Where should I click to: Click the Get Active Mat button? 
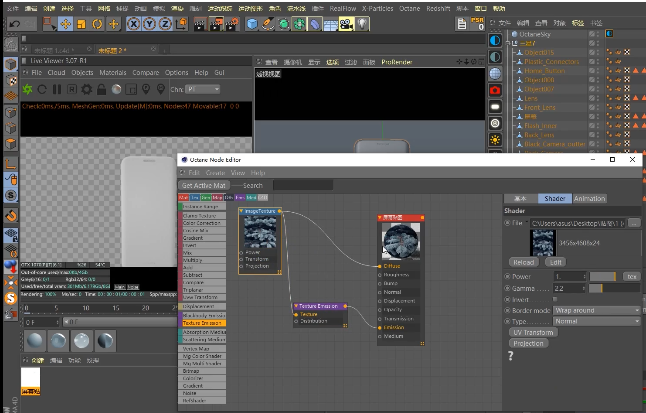pyautogui.click(x=204, y=185)
